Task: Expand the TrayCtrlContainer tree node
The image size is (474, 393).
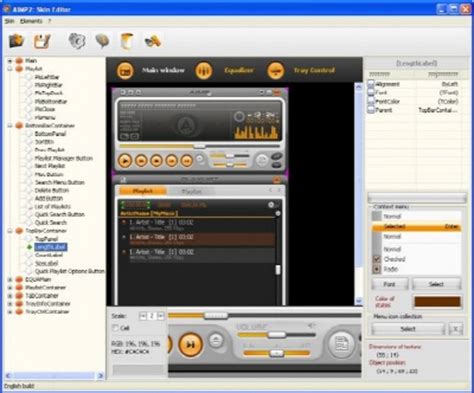Action: (10, 312)
